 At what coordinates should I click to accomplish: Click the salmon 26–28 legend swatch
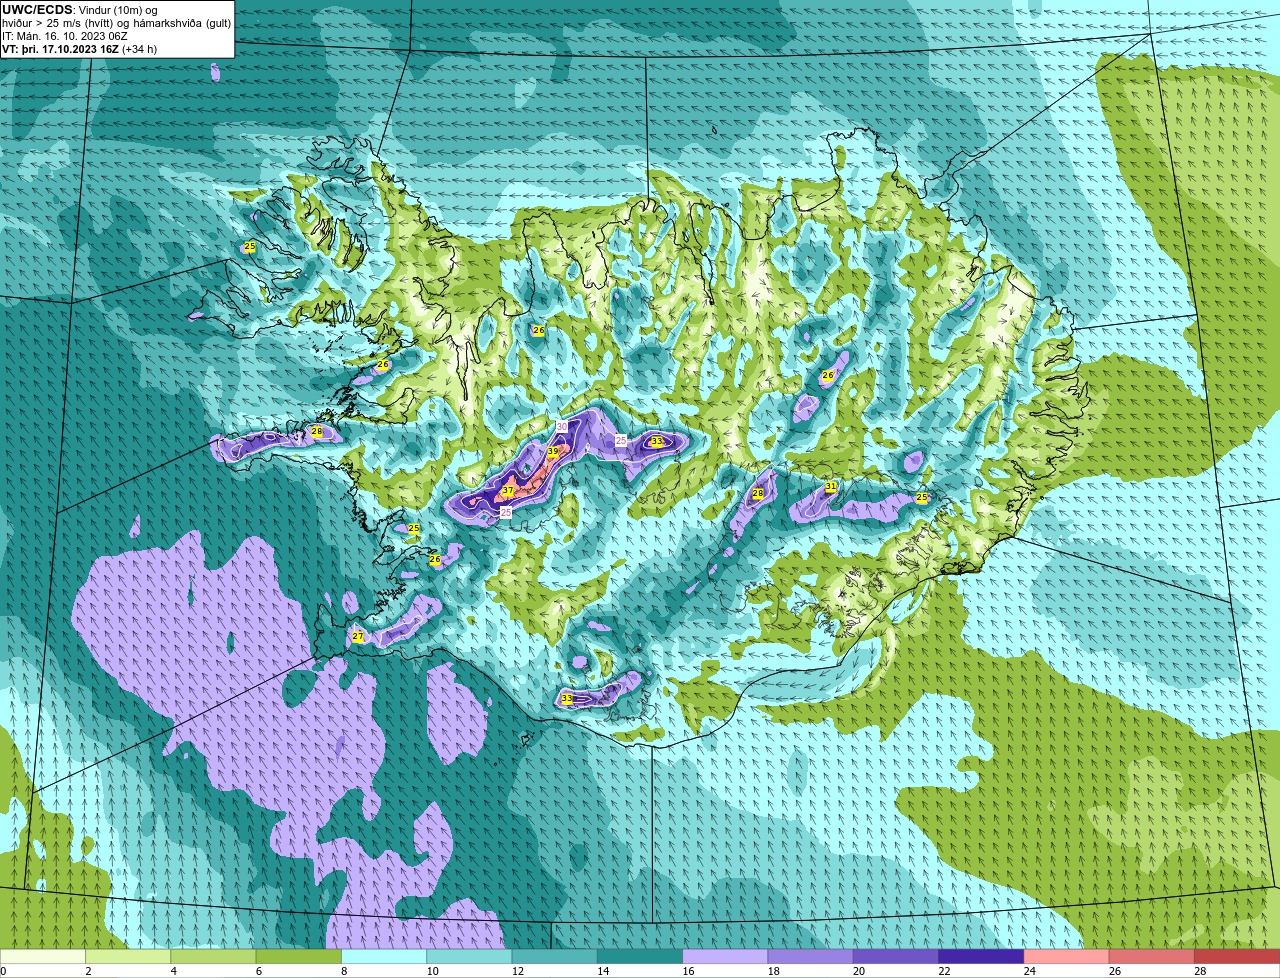1152,957
